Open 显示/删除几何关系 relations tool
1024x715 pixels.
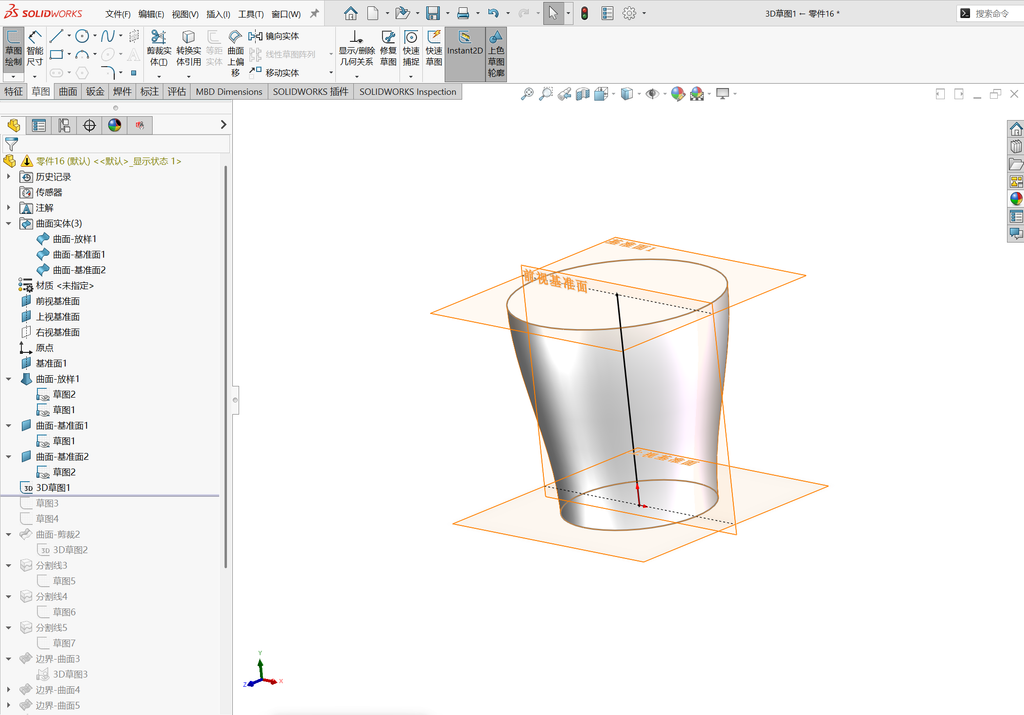point(356,48)
